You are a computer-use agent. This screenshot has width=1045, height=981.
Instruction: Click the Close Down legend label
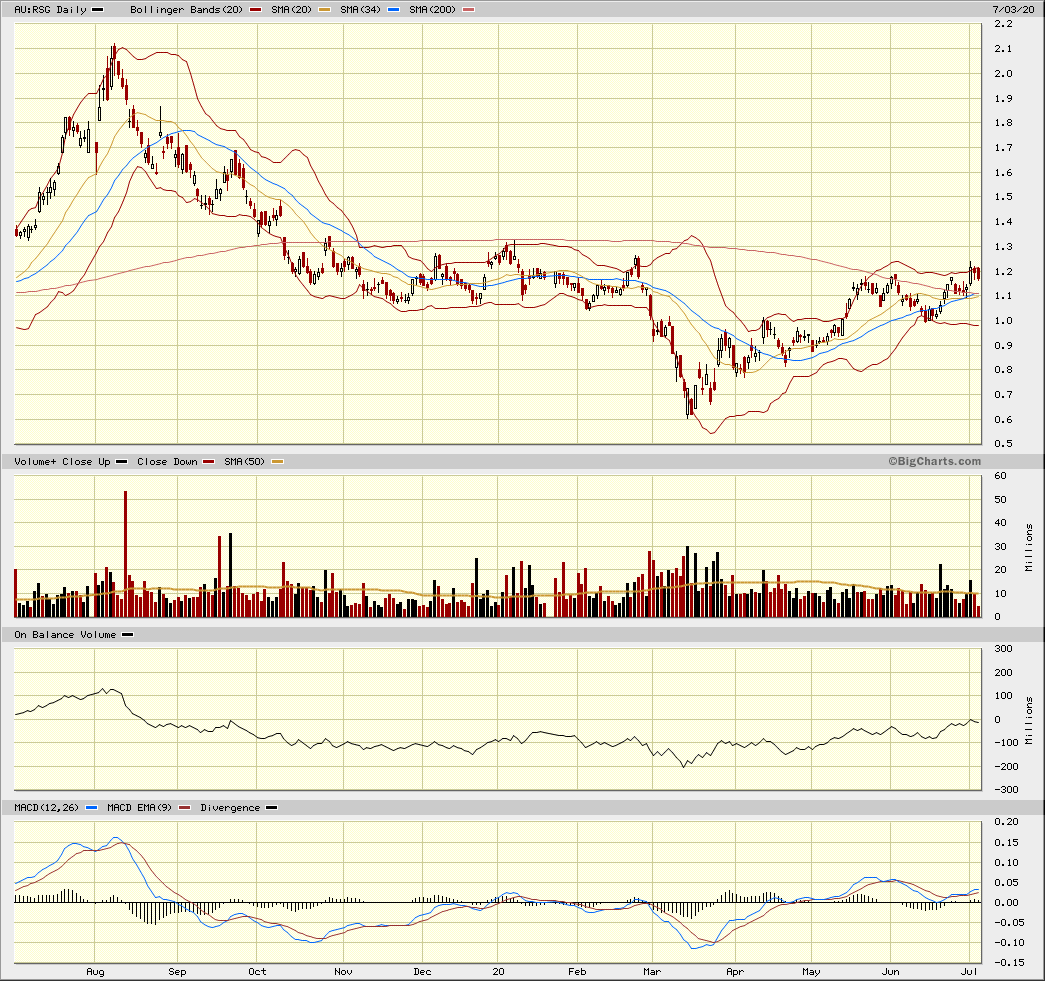click(x=167, y=461)
